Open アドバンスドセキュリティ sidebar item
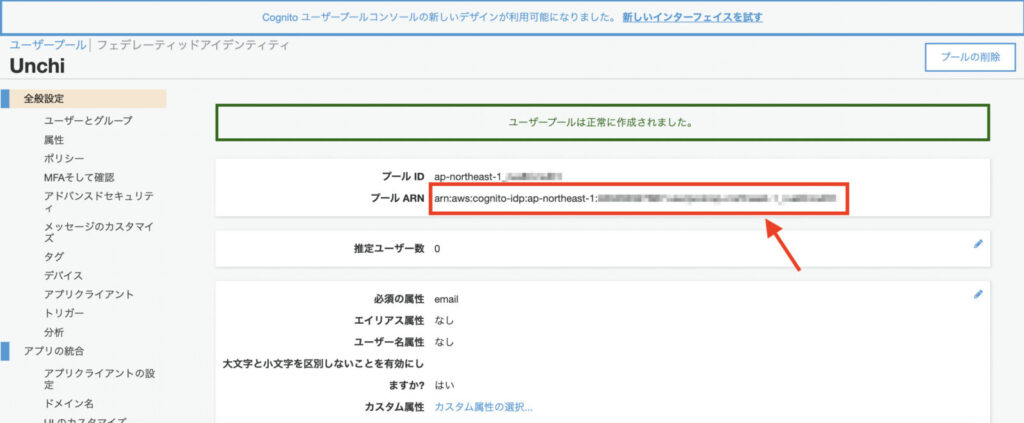This screenshot has width=1024, height=423. point(99,202)
